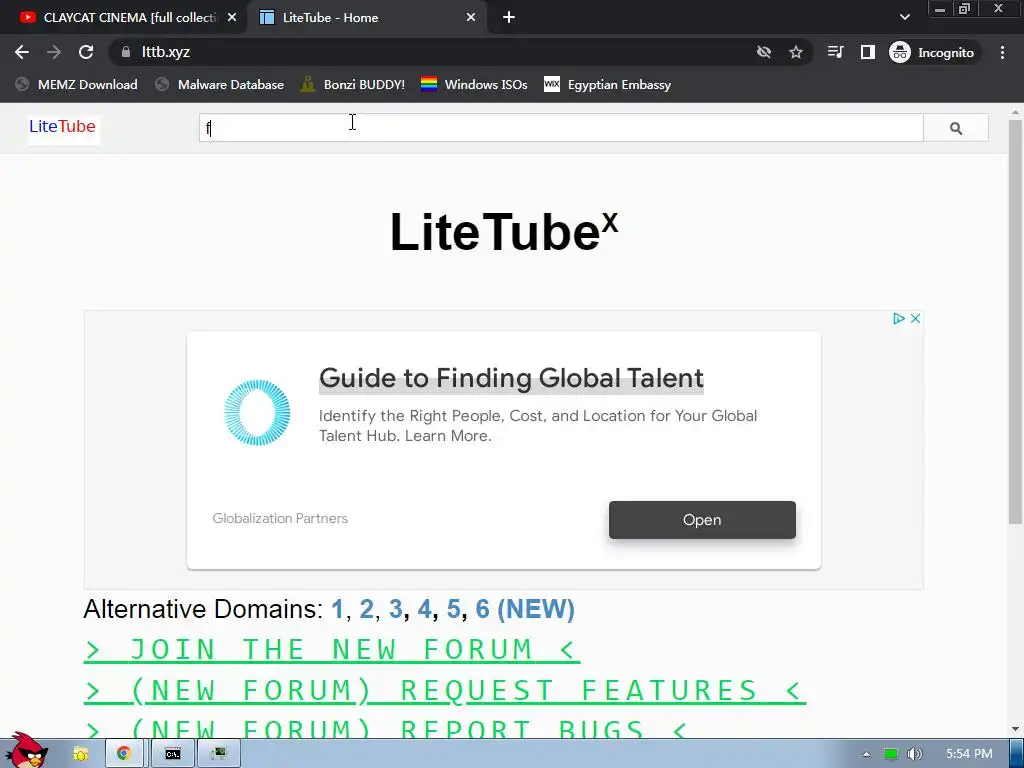The width and height of the screenshot is (1024, 768).
Task: Reload the lttb.xyz page
Action: point(86,52)
